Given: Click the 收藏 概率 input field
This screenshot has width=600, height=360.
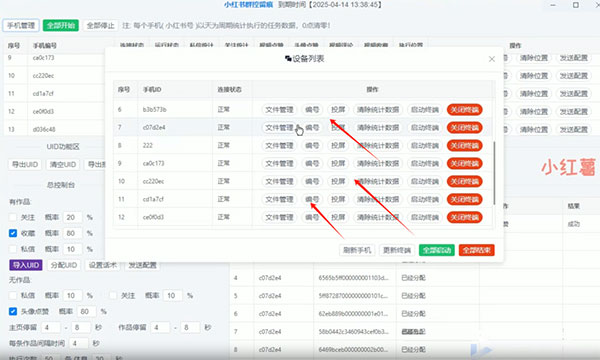Looking at the screenshot, I should point(73,233).
